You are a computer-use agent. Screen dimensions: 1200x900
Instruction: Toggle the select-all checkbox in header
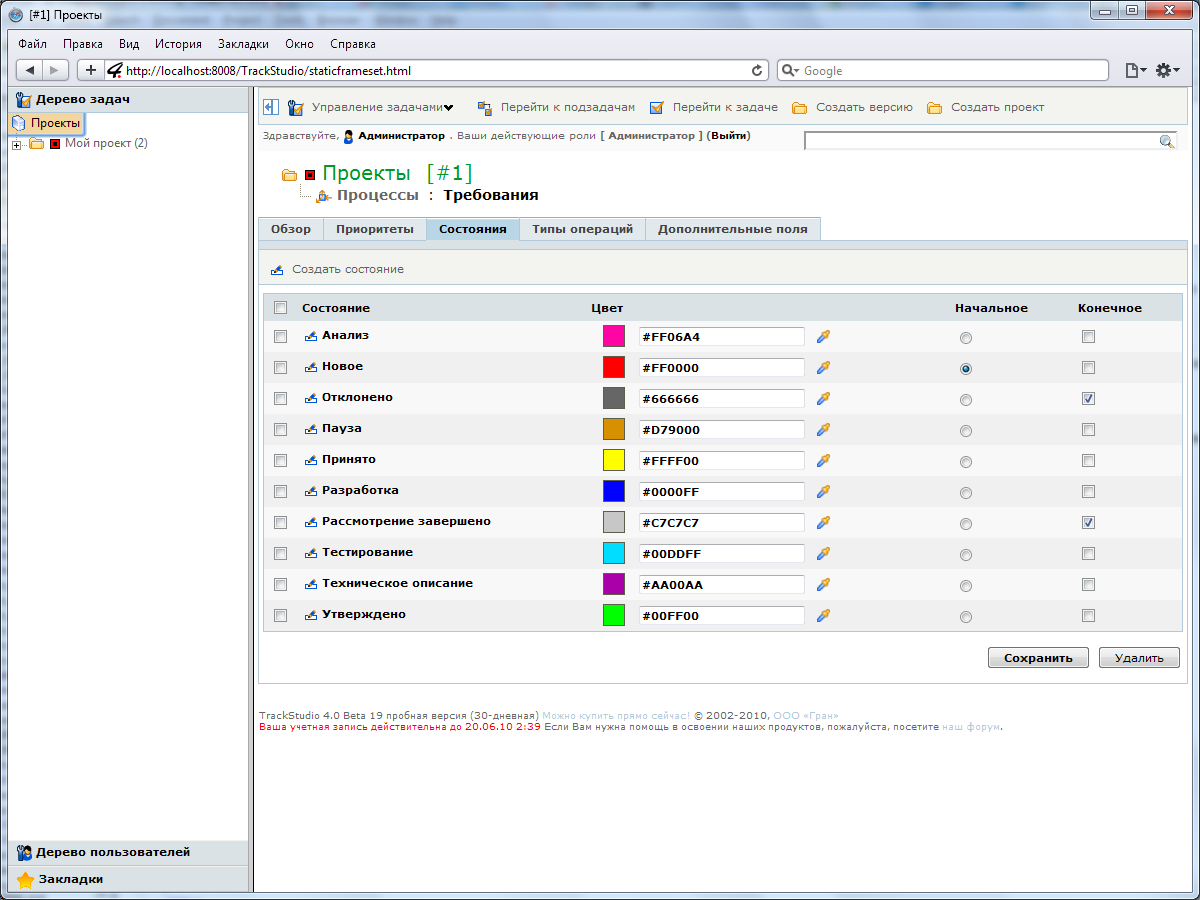pos(280,308)
